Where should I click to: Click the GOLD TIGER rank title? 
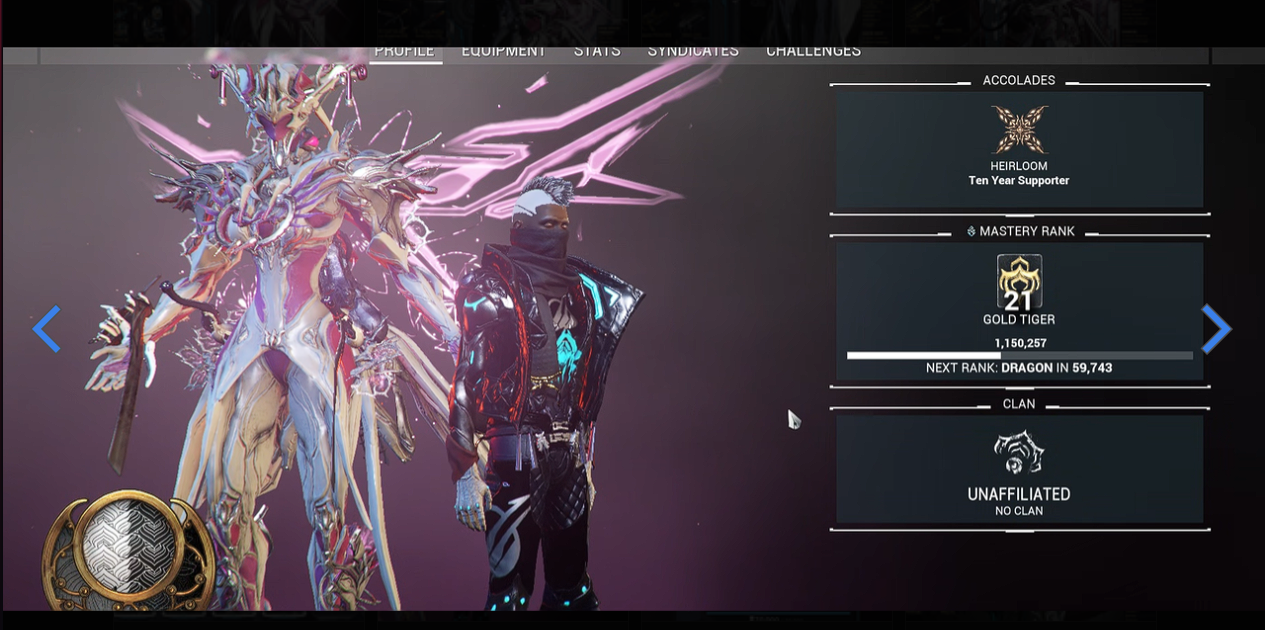1019,320
